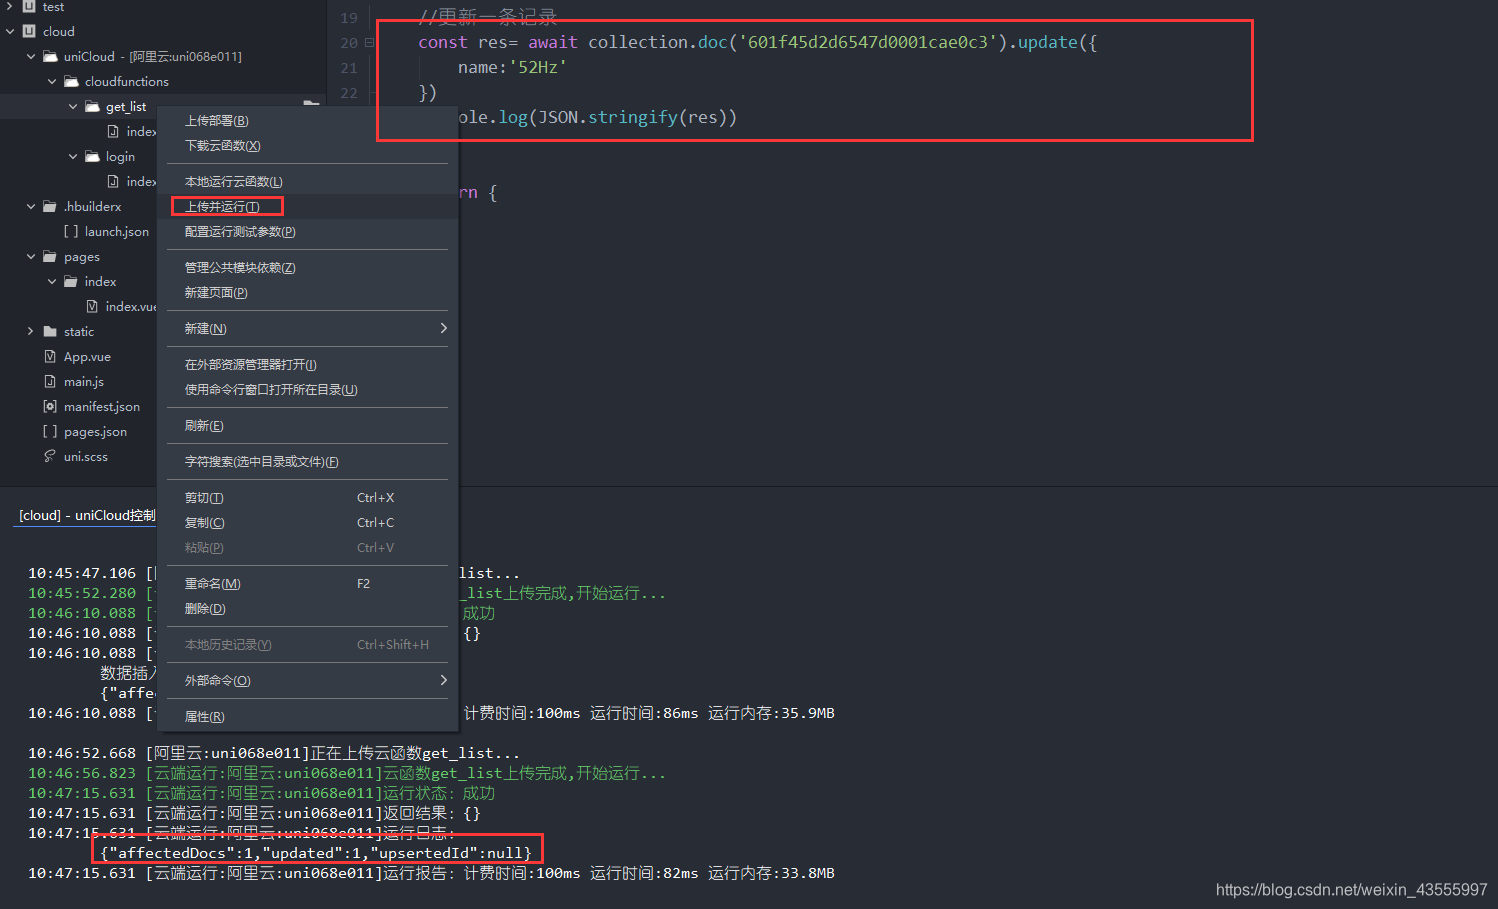The height and width of the screenshot is (909, 1498).
Task: Click the index.vue file icon
Action: [92, 306]
